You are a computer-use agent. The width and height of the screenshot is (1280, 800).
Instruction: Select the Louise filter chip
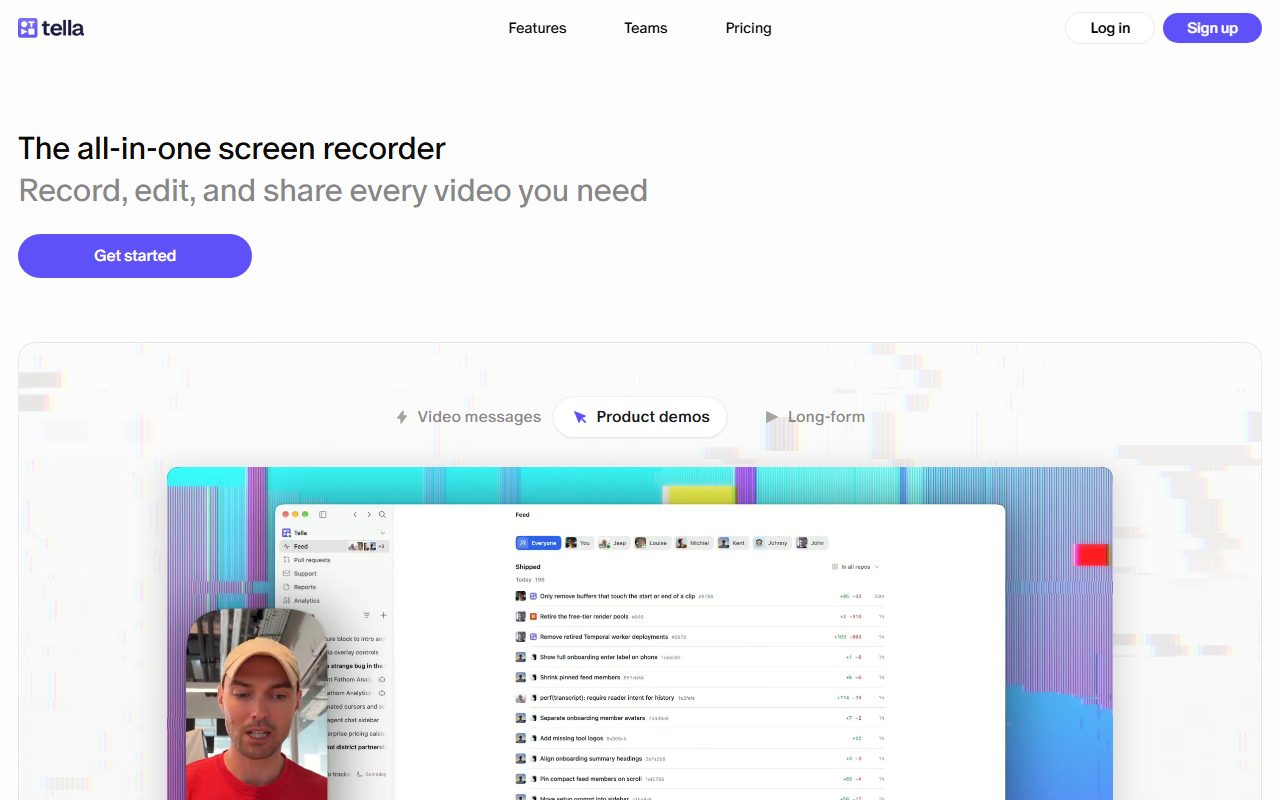[652, 543]
